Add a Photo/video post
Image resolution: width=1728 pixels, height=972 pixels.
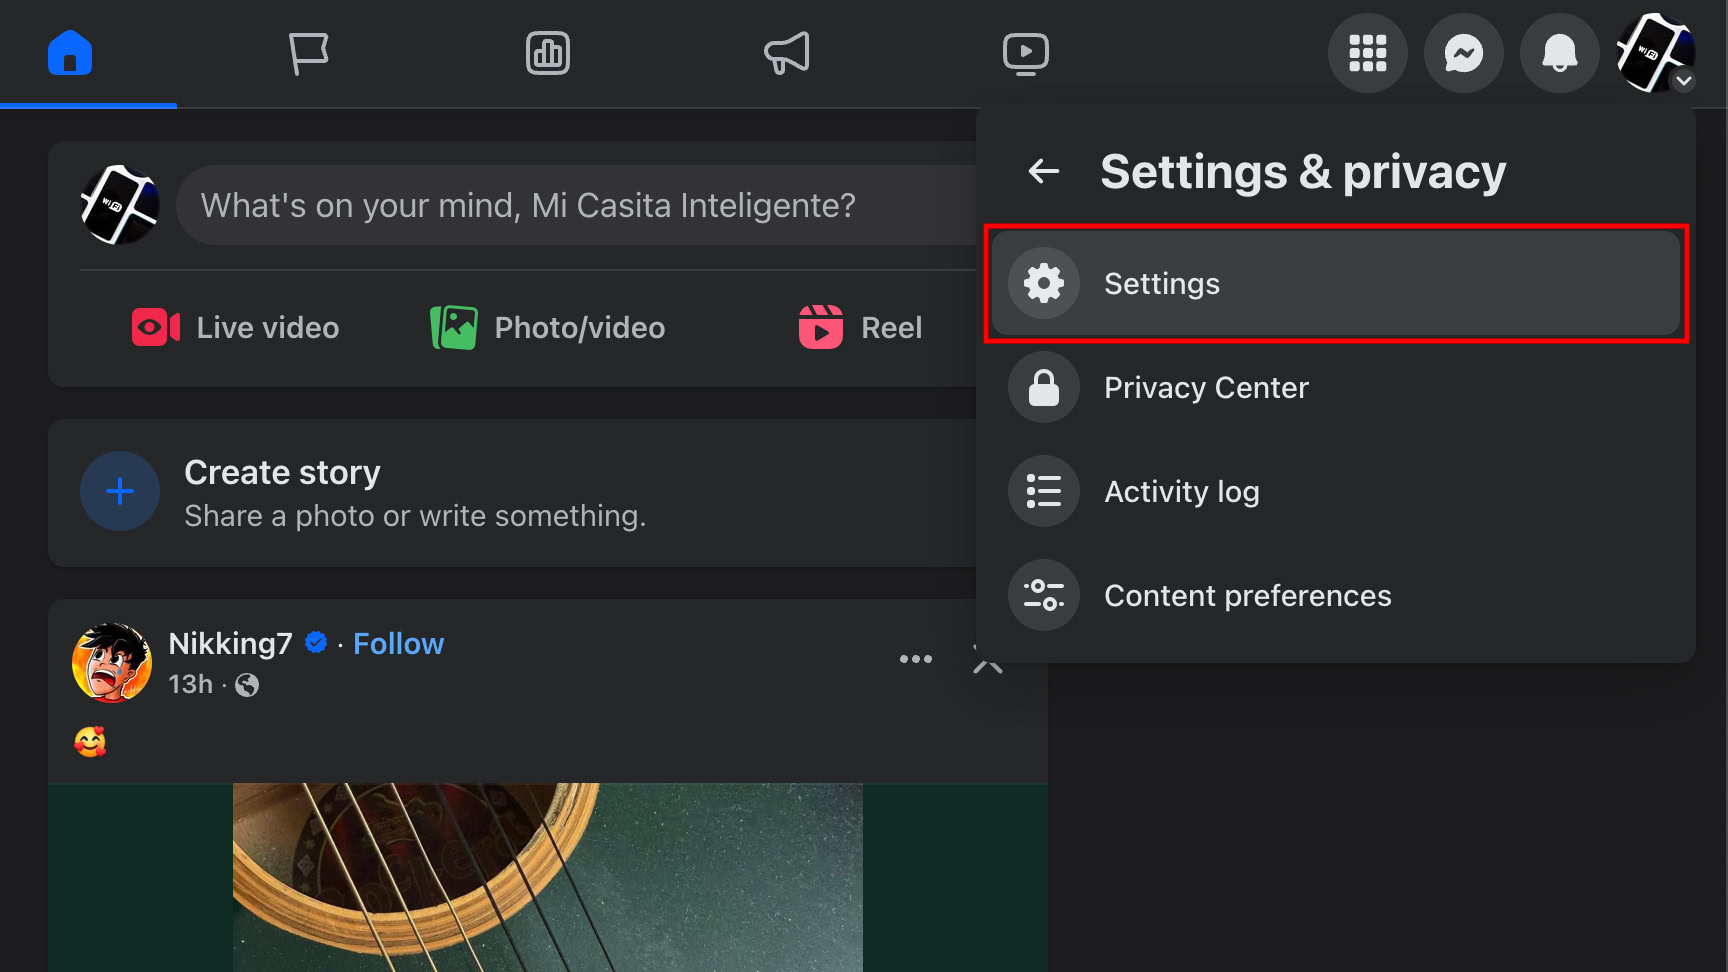click(548, 328)
